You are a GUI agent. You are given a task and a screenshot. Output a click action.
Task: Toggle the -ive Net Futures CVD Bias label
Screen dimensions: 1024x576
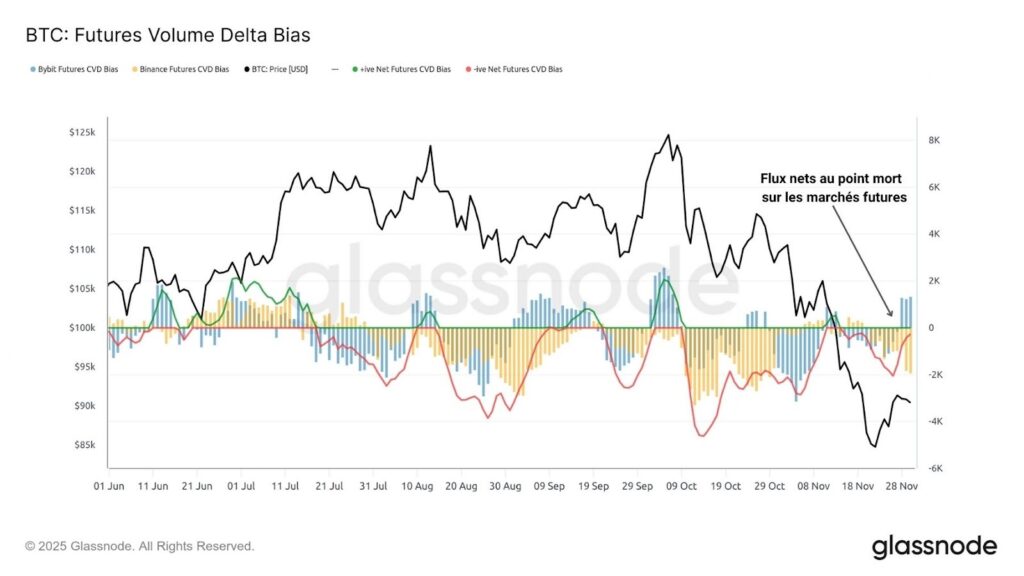pos(518,70)
